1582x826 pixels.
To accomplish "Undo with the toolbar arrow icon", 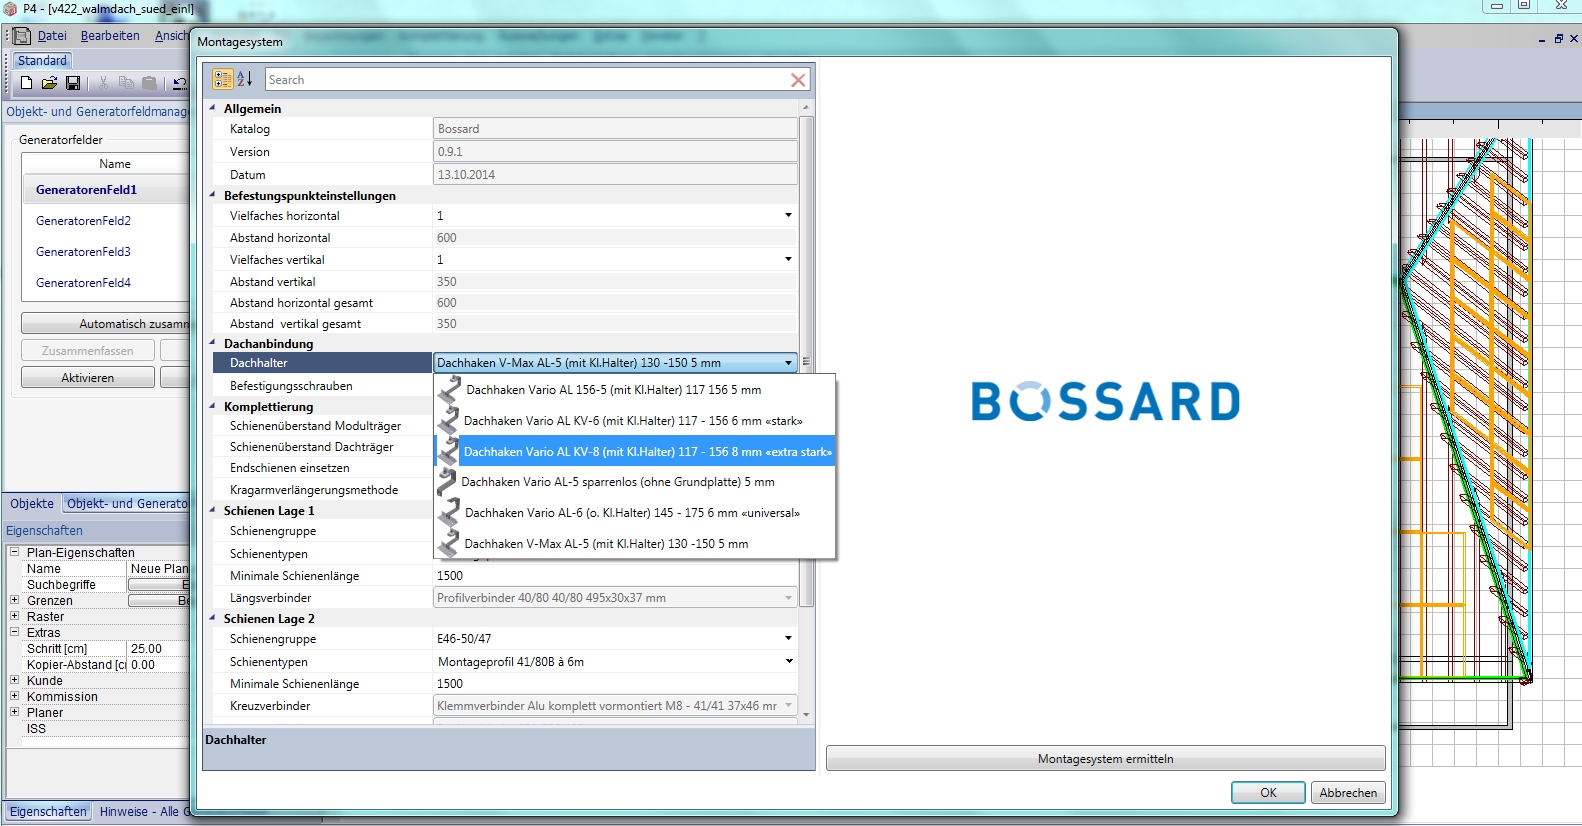I will 180,83.
